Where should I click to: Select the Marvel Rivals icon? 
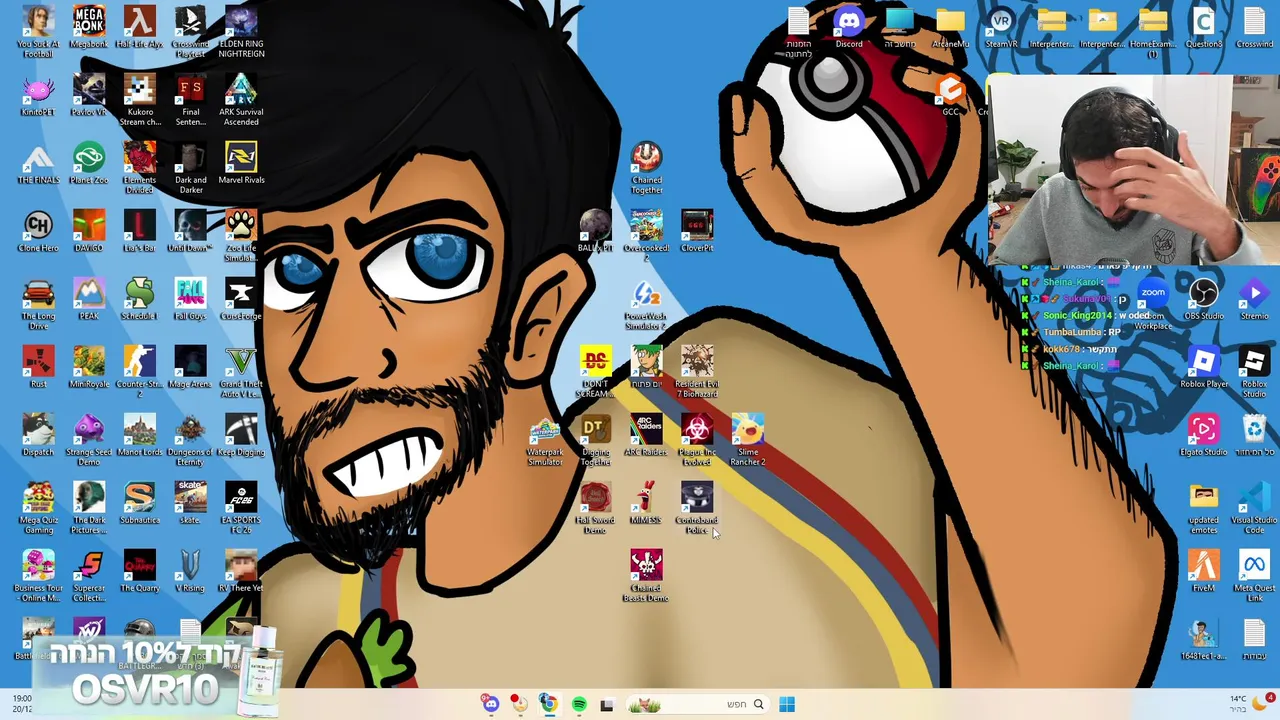(241, 164)
